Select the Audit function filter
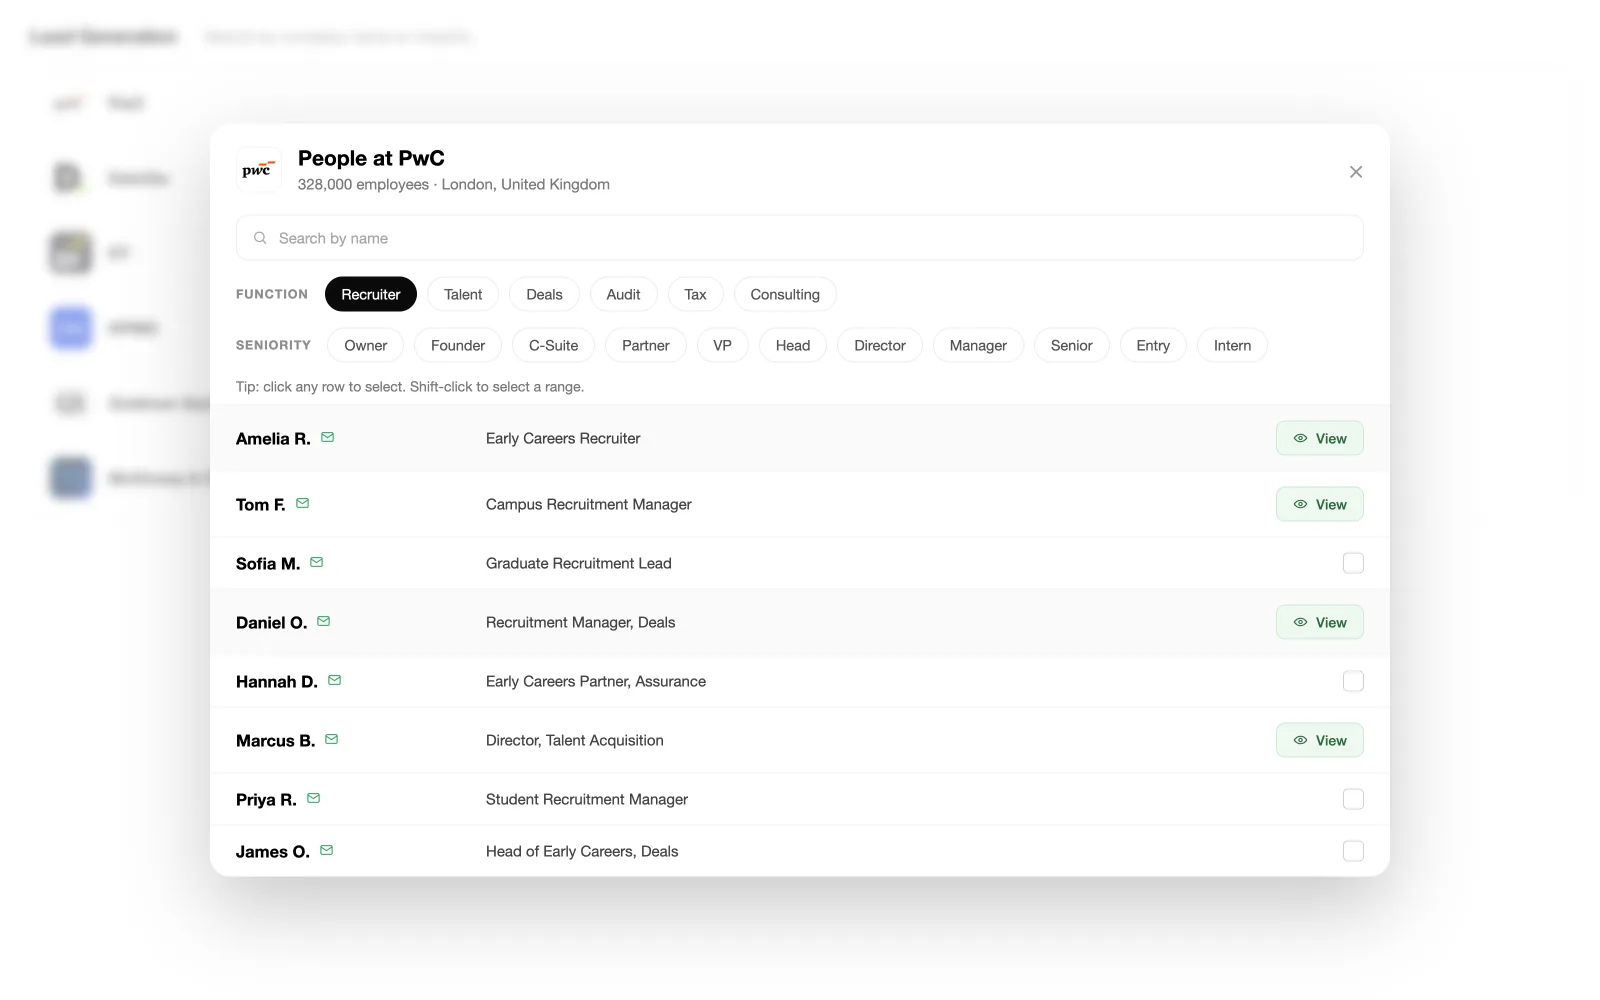 pos(623,294)
